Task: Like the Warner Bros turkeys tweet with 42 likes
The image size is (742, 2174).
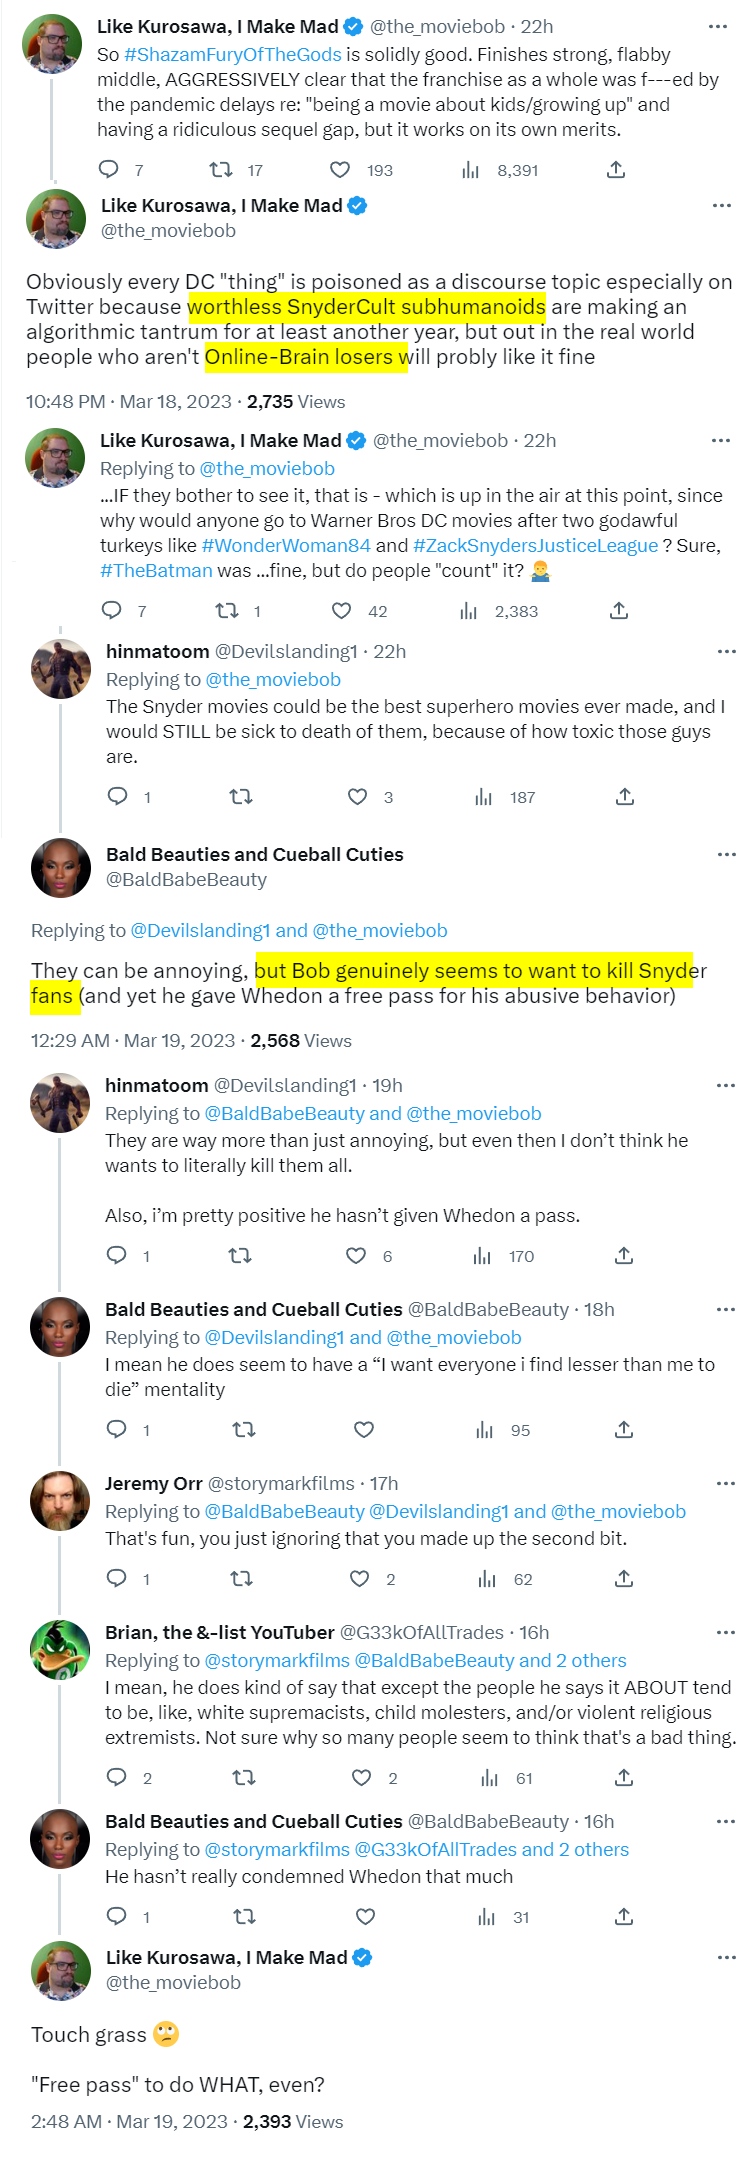Action: tap(342, 611)
